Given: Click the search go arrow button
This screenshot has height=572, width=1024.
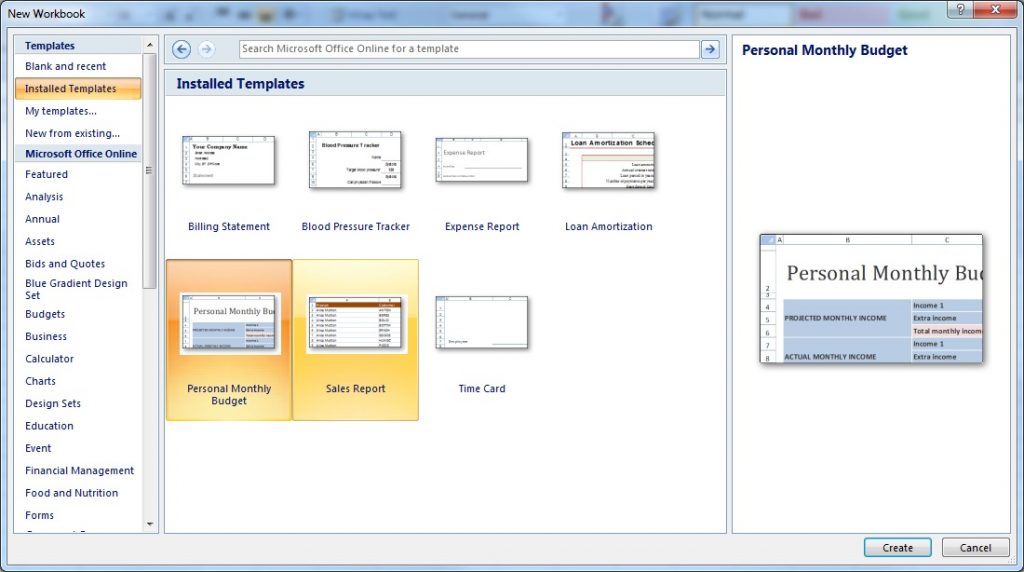Looking at the screenshot, I should [x=710, y=49].
